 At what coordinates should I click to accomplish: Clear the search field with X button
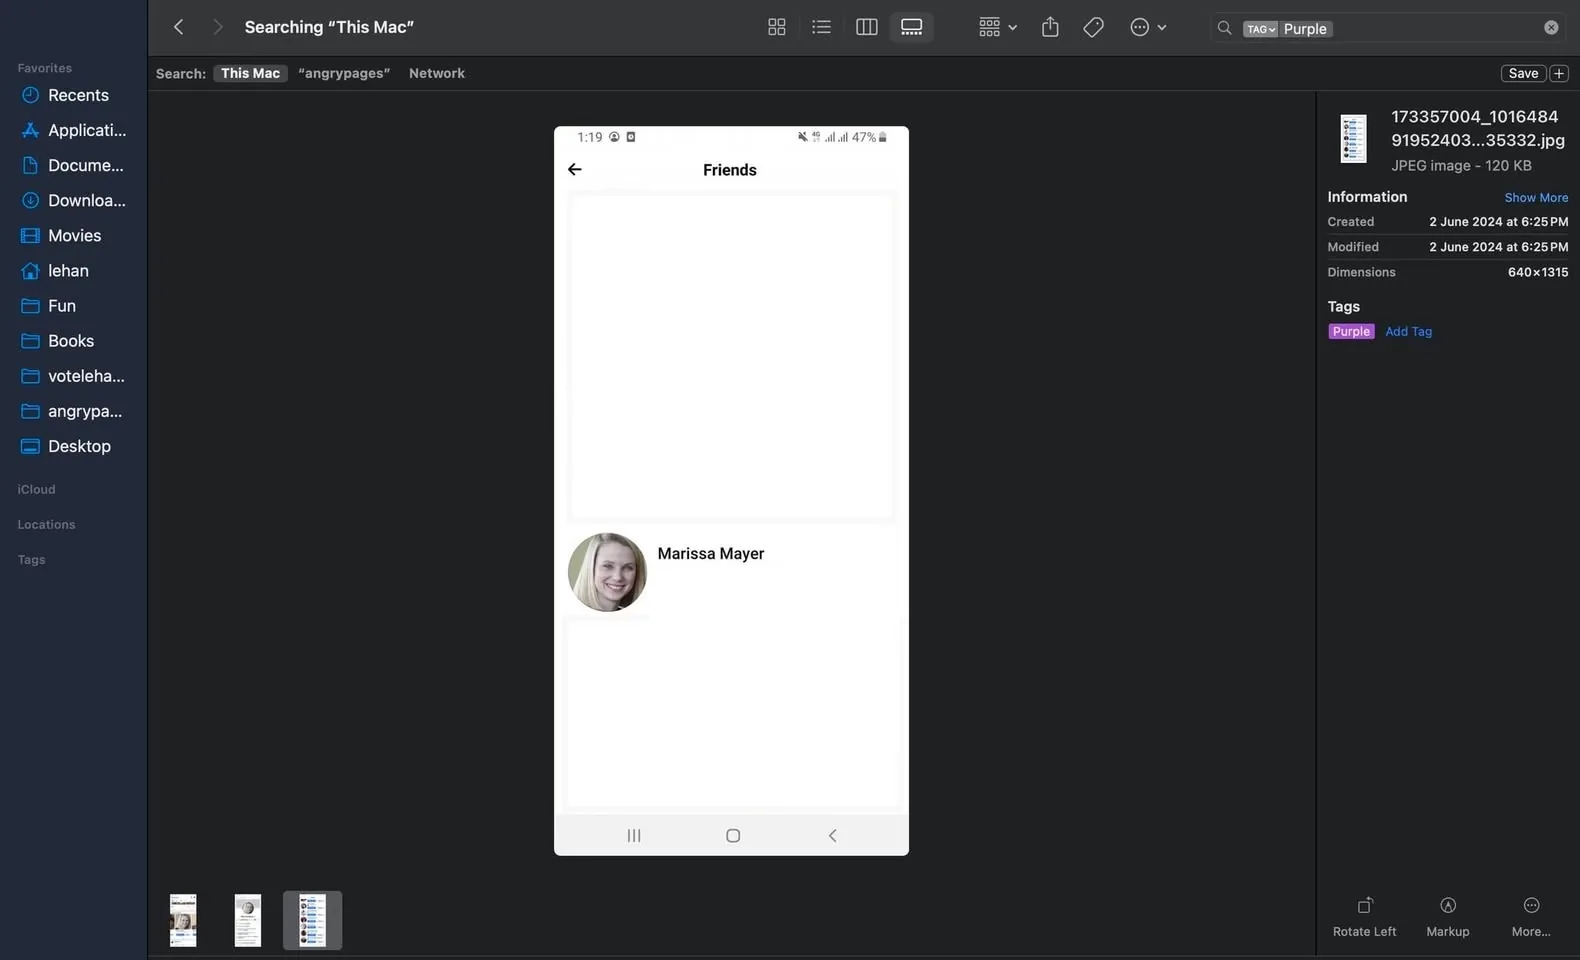click(1551, 28)
